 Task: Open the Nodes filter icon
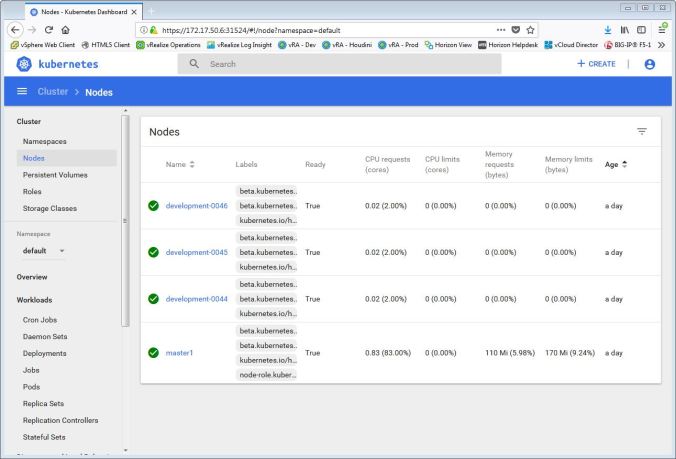click(x=641, y=132)
